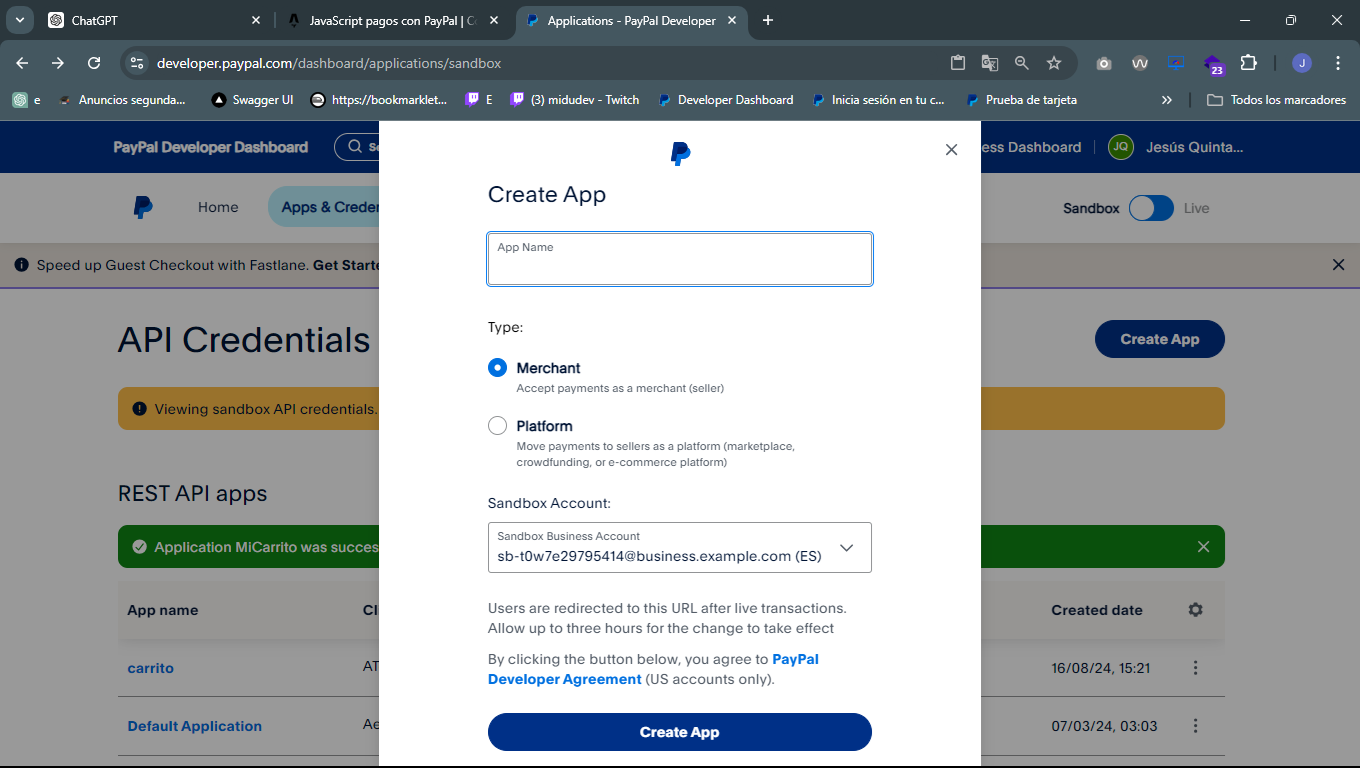The width and height of the screenshot is (1360, 768).
Task: Open the Sandbox Business Account dropdown
Action: pos(680,547)
